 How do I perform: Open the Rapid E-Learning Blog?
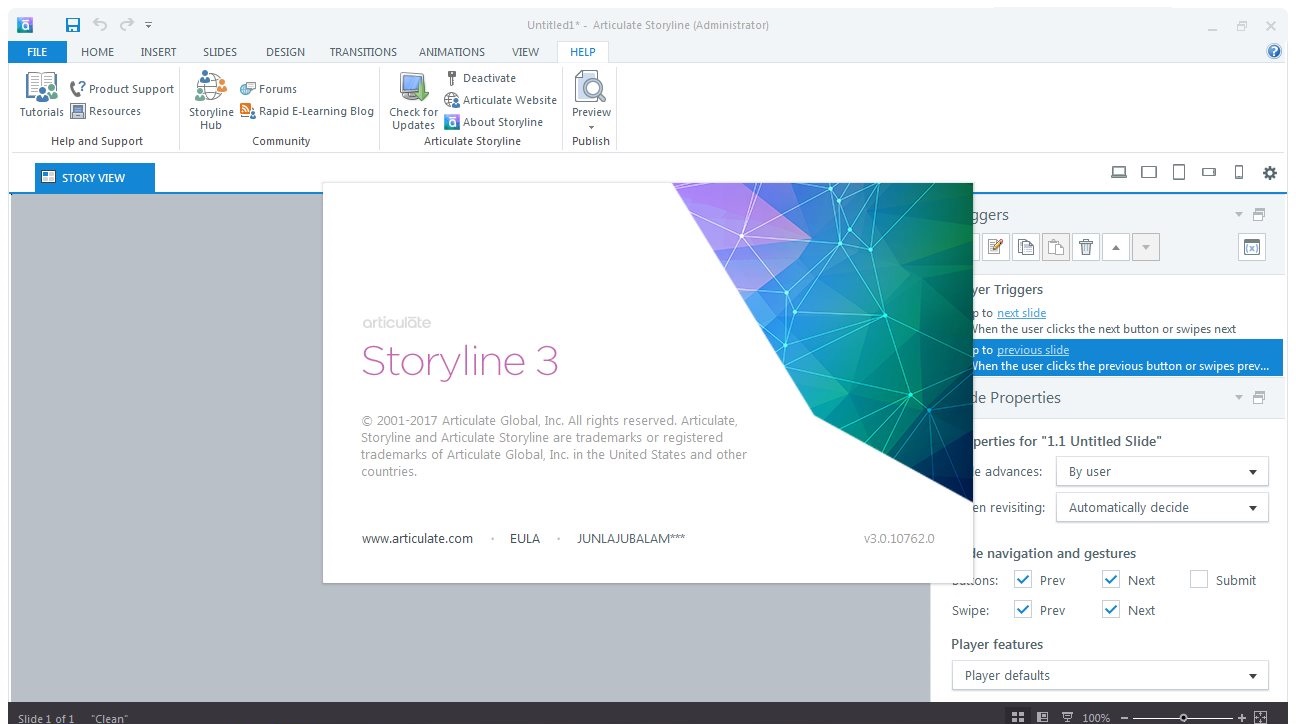point(307,111)
